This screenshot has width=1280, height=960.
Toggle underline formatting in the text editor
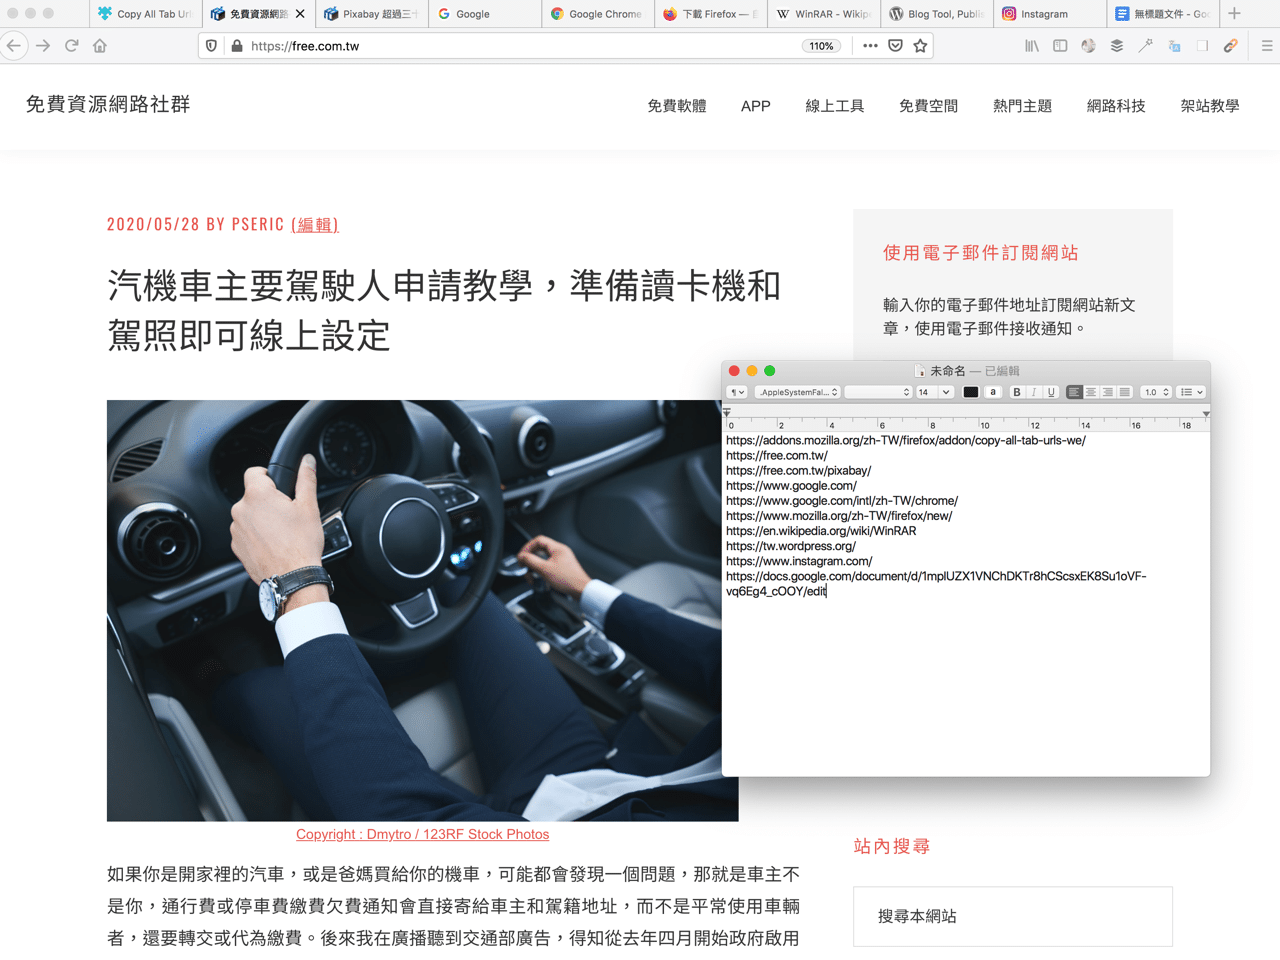1051,392
